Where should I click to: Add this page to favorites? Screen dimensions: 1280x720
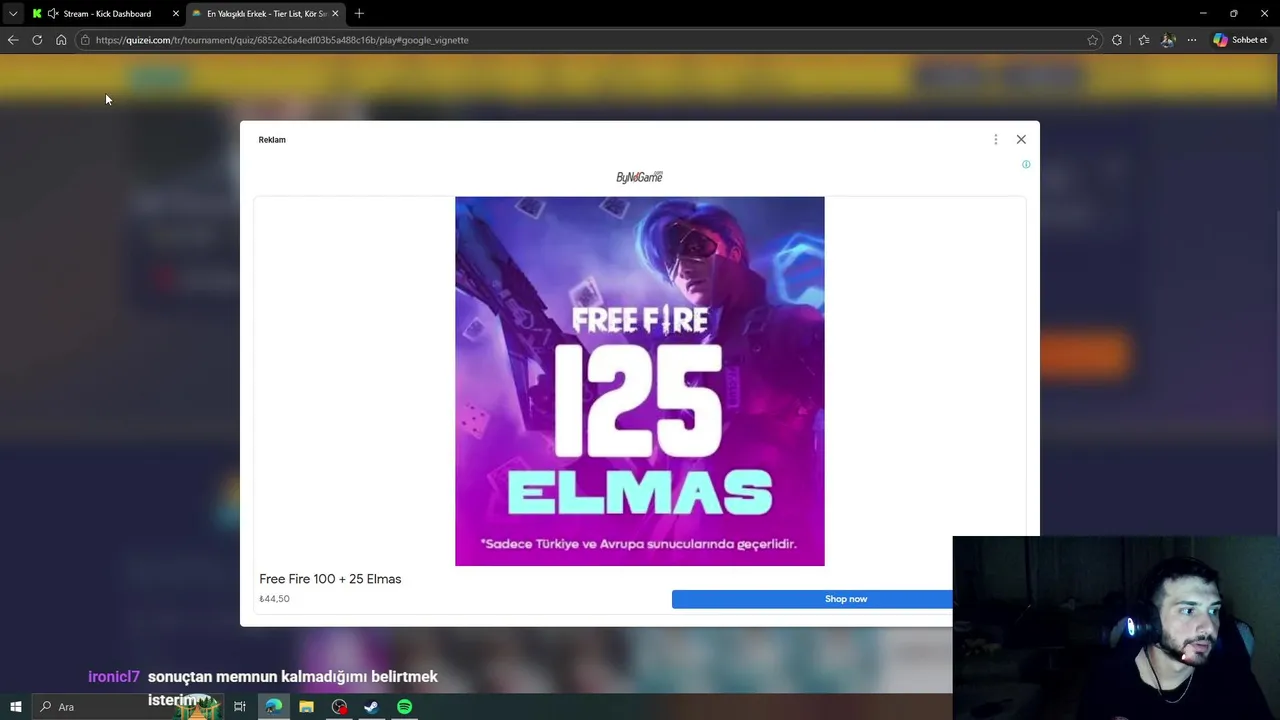pos(1092,40)
